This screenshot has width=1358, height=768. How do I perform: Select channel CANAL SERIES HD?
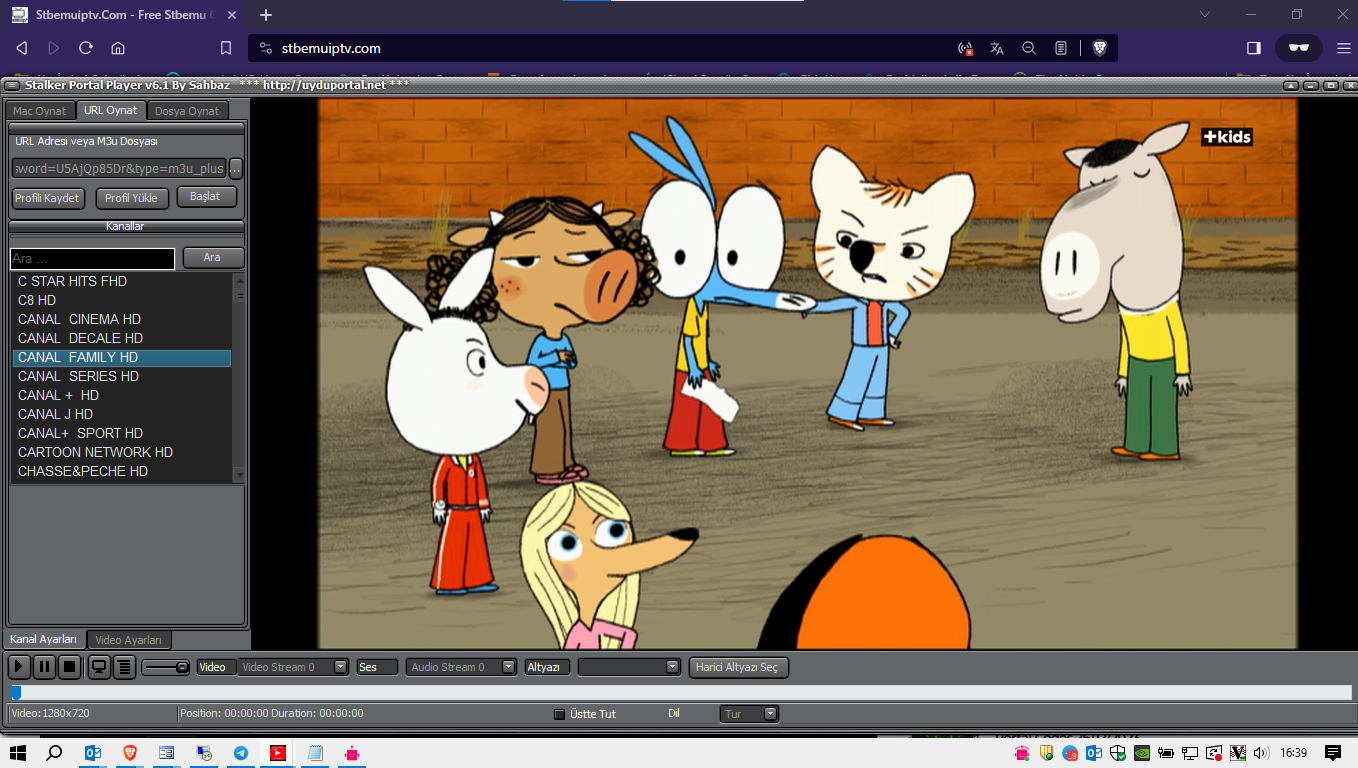[x=122, y=376]
